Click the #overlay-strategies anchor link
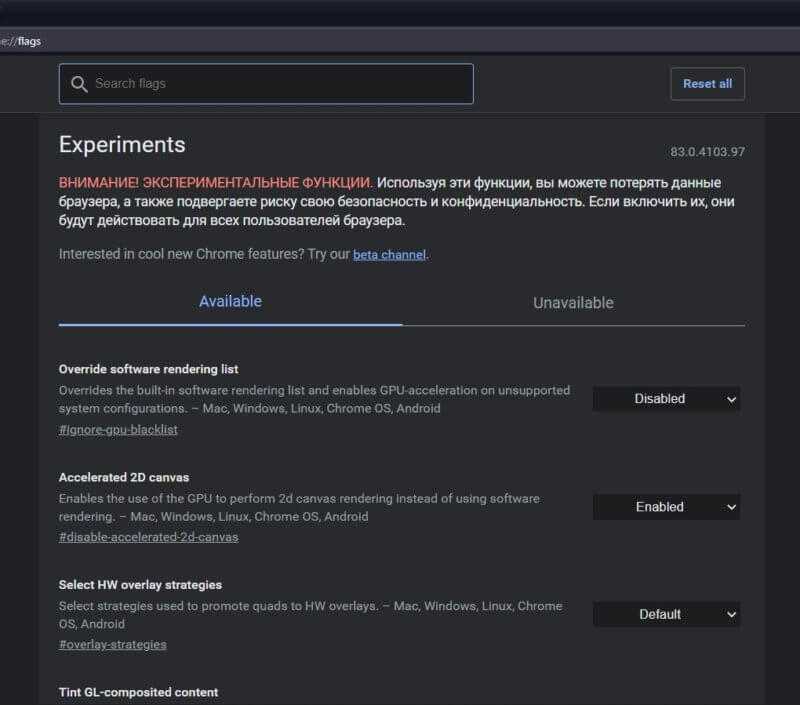This screenshot has height=705, width=800. pyautogui.click(x=113, y=645)
